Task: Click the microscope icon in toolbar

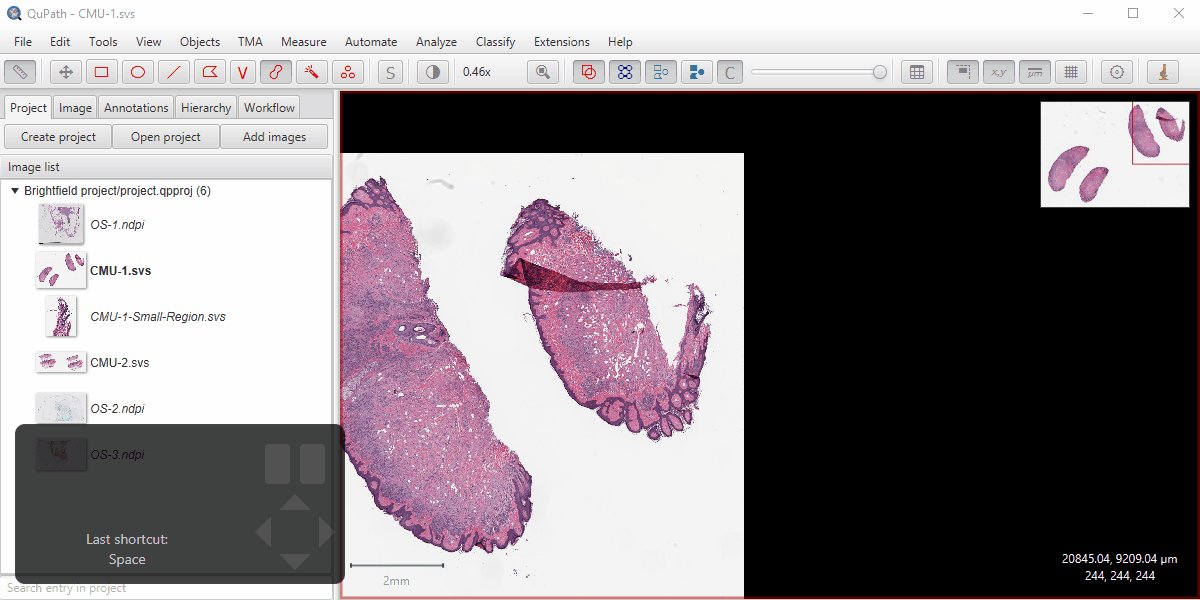Action: [1162, 72]
